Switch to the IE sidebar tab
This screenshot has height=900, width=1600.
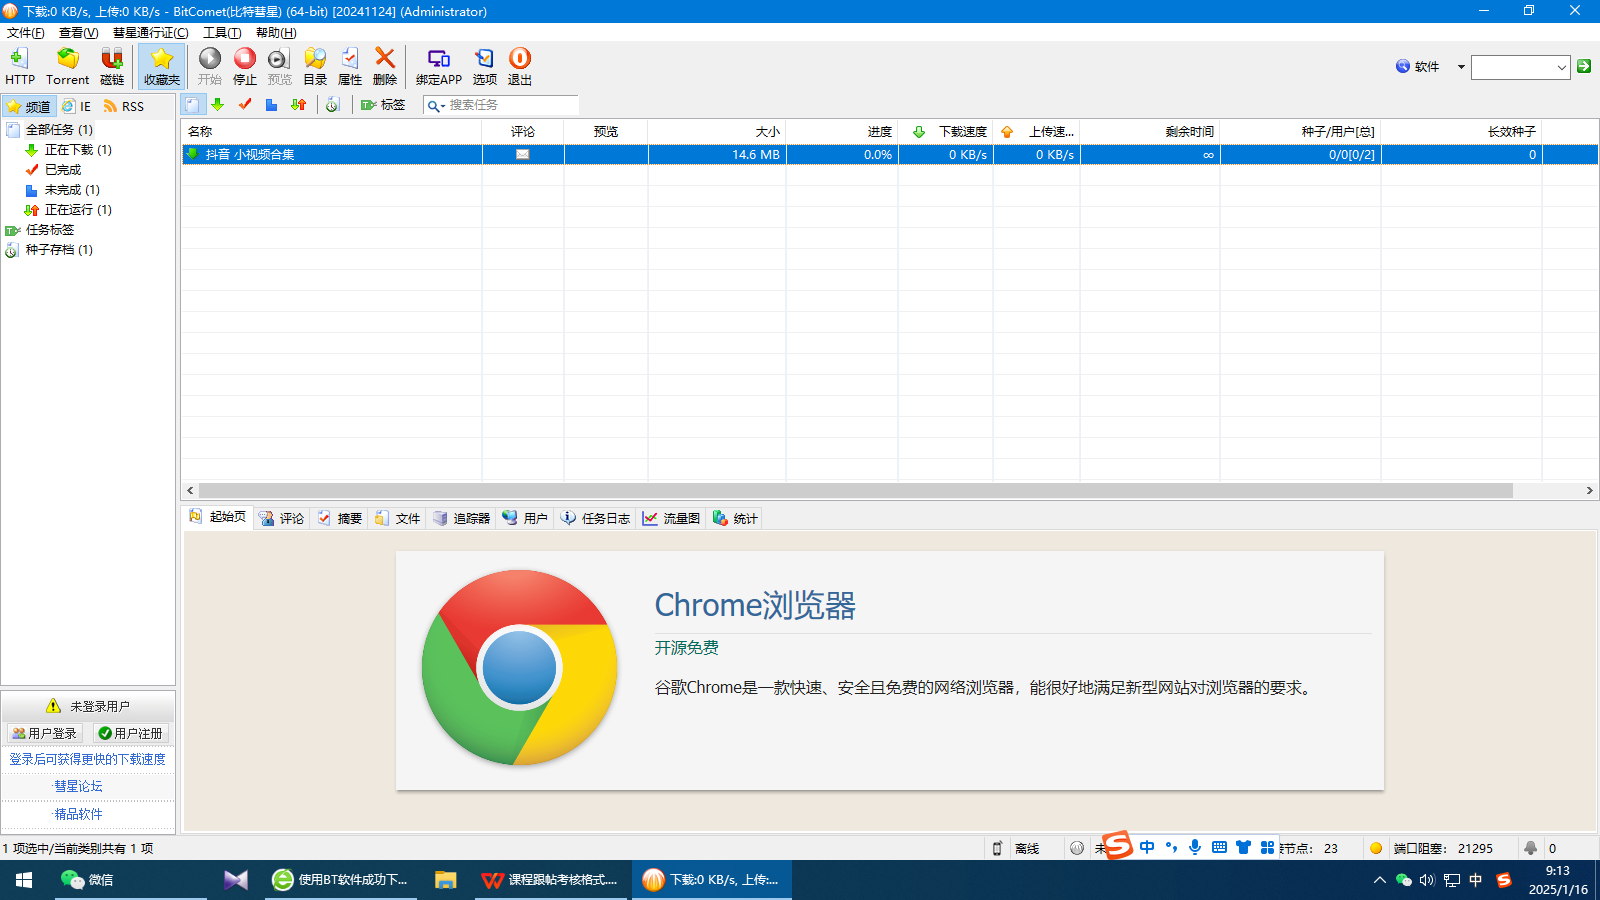click(x=76, y=106)
